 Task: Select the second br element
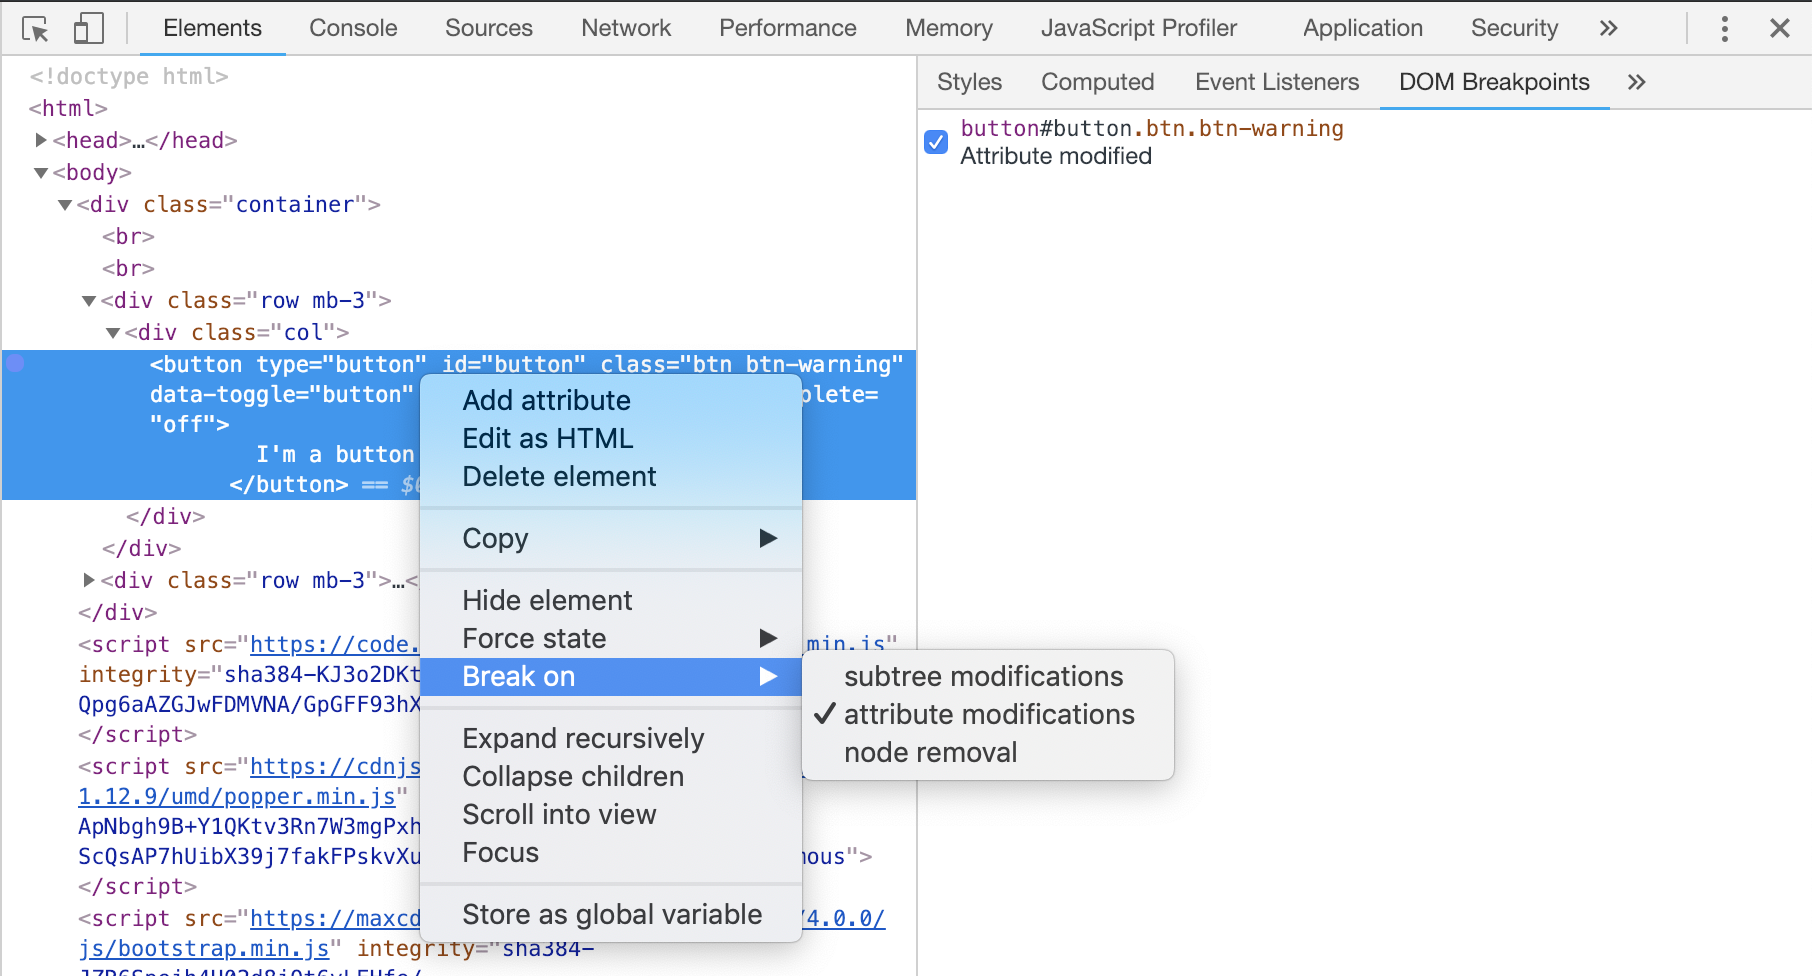[x=128, y=268]
